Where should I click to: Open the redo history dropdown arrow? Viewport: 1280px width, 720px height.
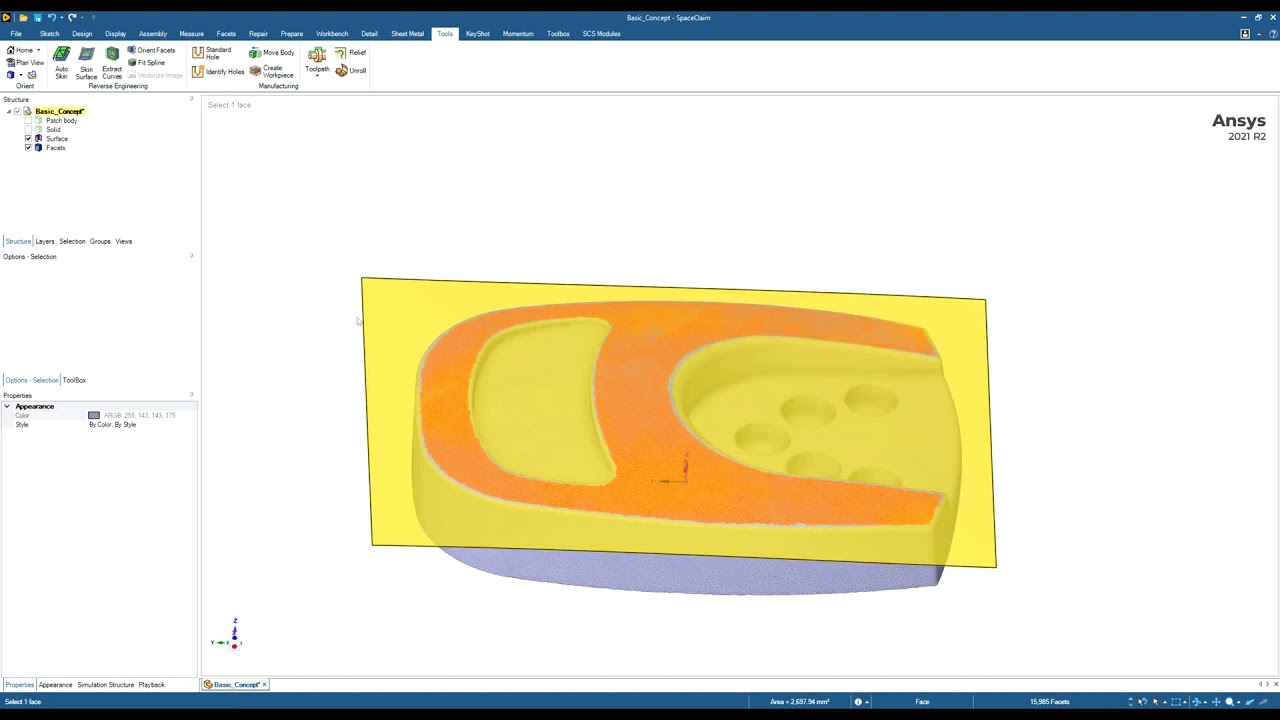(81, 17)
